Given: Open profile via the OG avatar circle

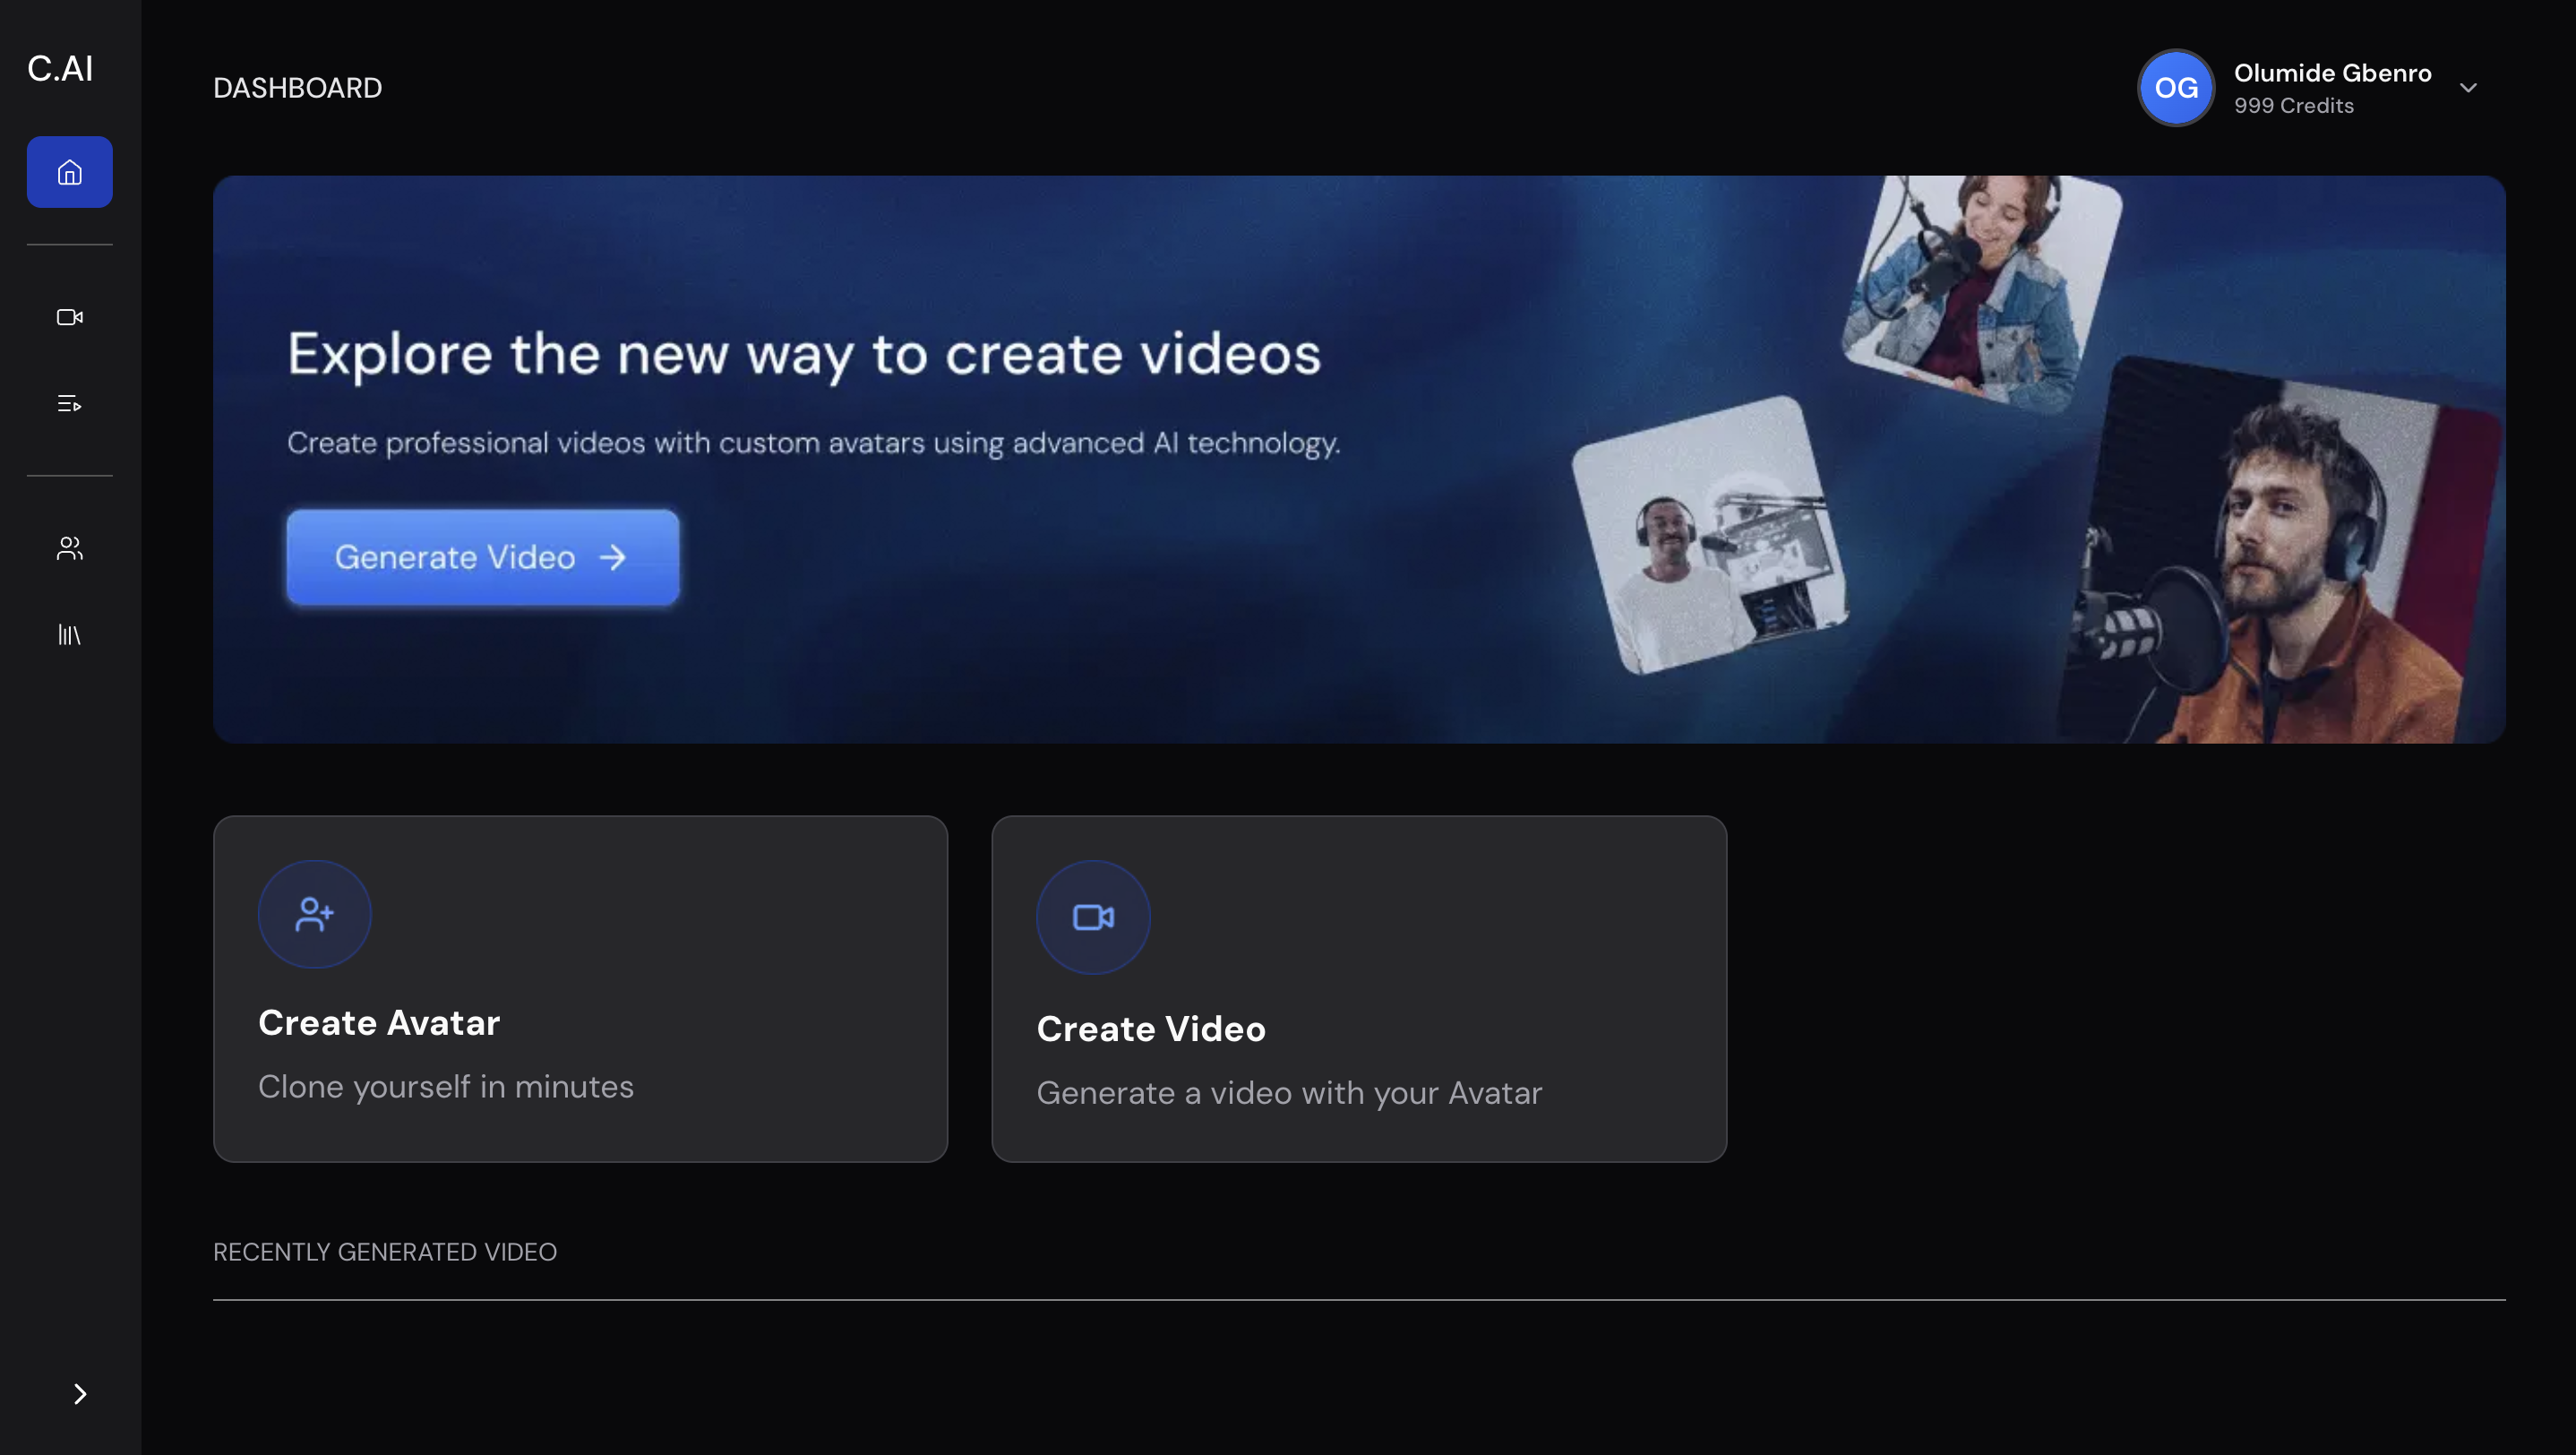Looking at the screenshot, I should pyautogui.click(x=2176, y=88).
